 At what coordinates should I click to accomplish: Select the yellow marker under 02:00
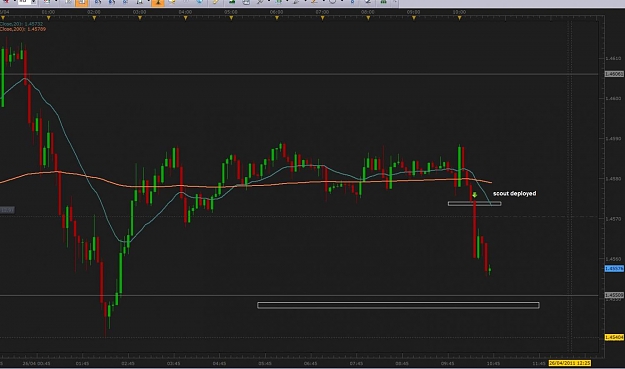(94, 18)
